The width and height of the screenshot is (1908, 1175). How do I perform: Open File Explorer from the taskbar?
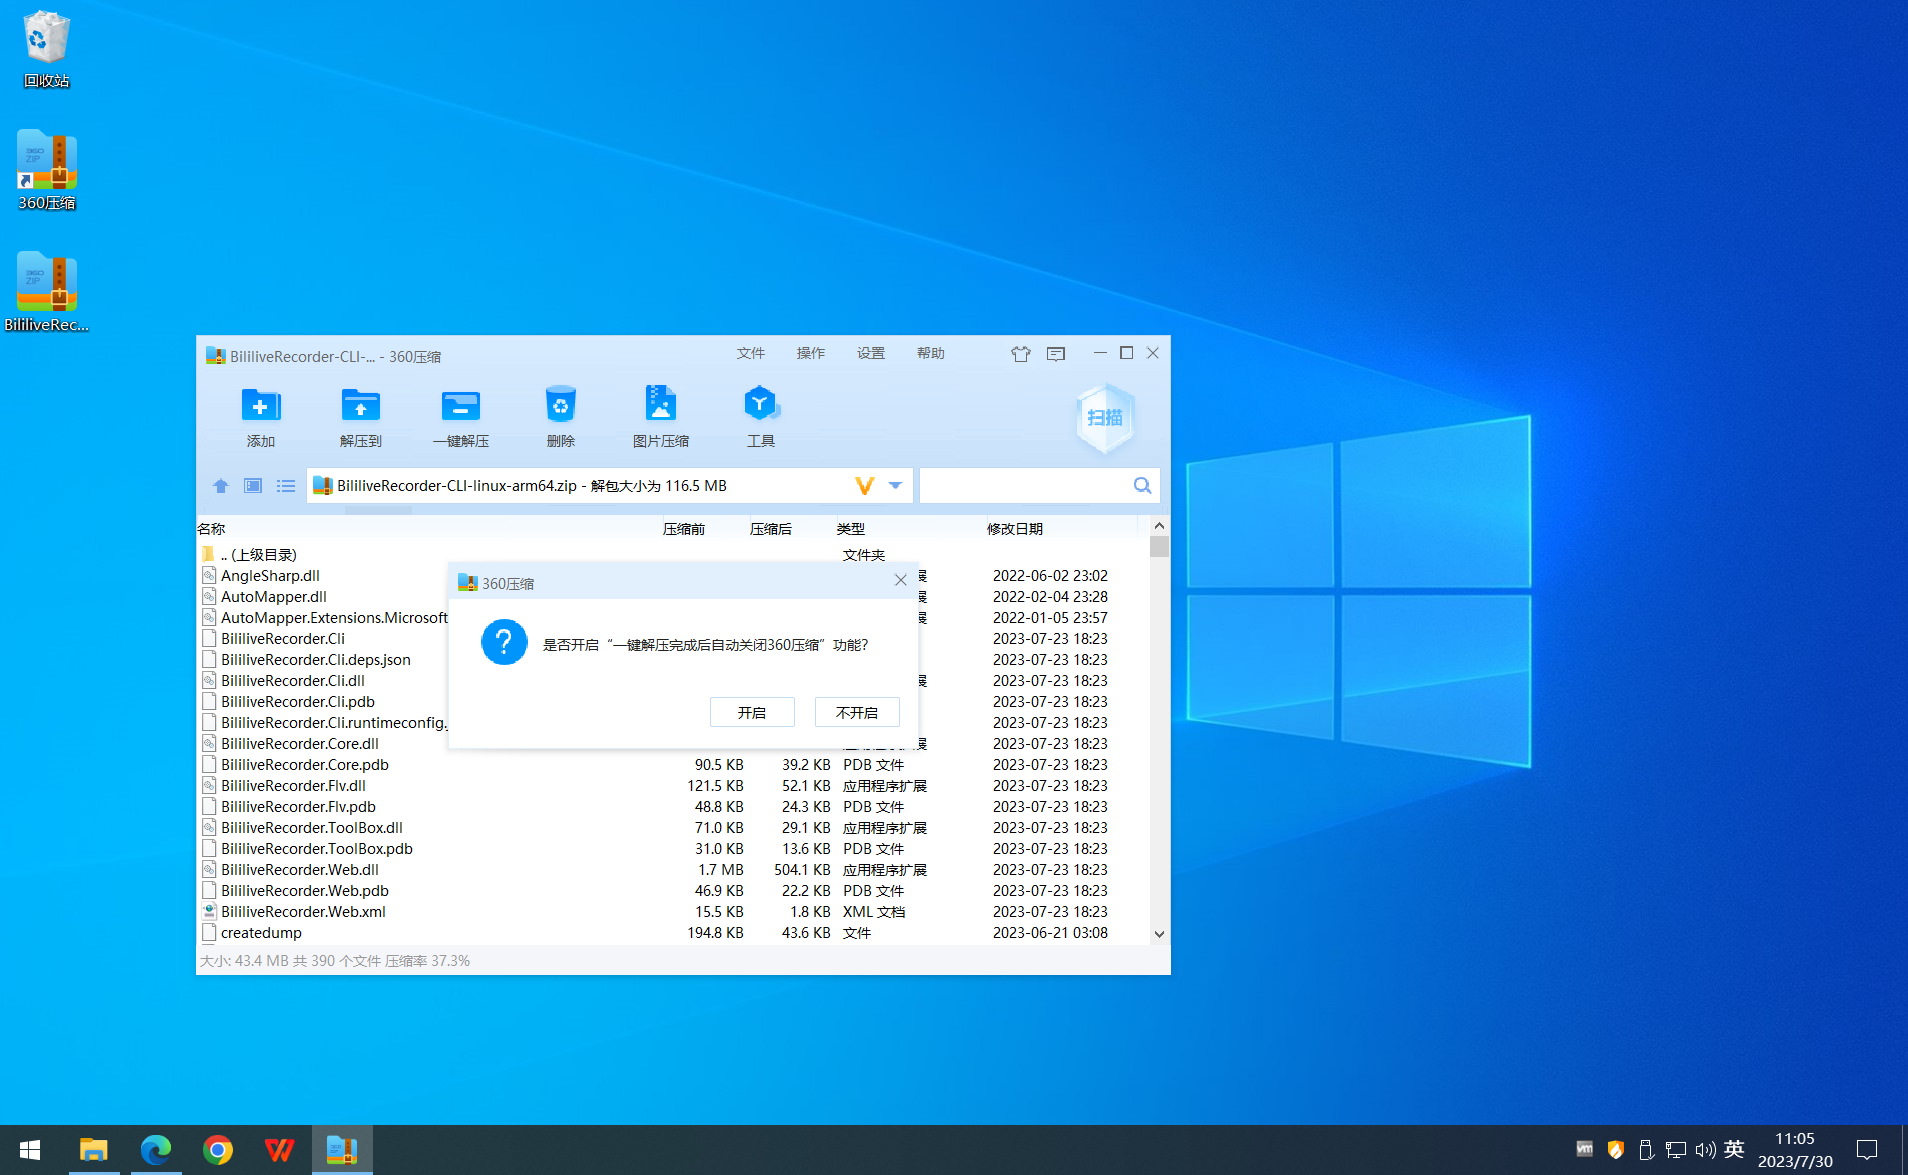94,1150
